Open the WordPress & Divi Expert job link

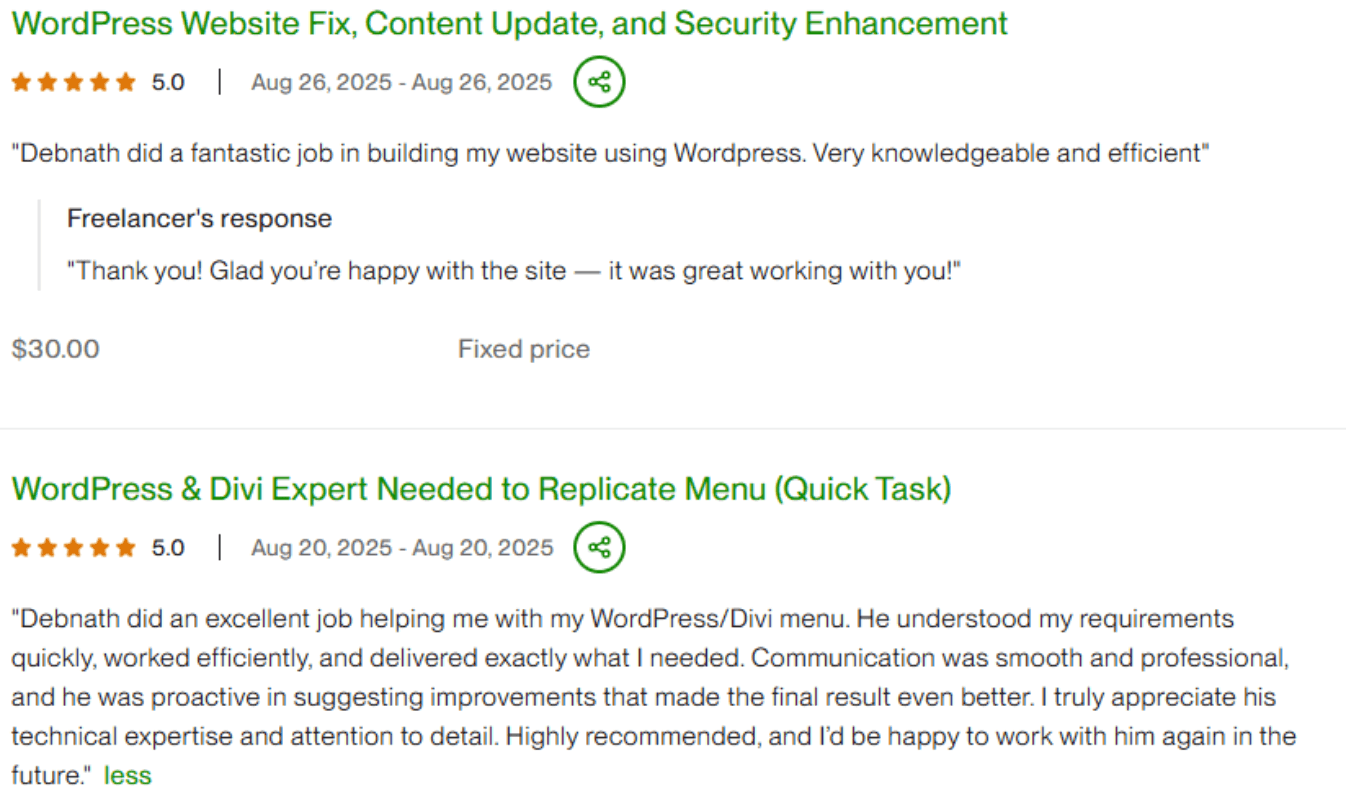(481, 489)
